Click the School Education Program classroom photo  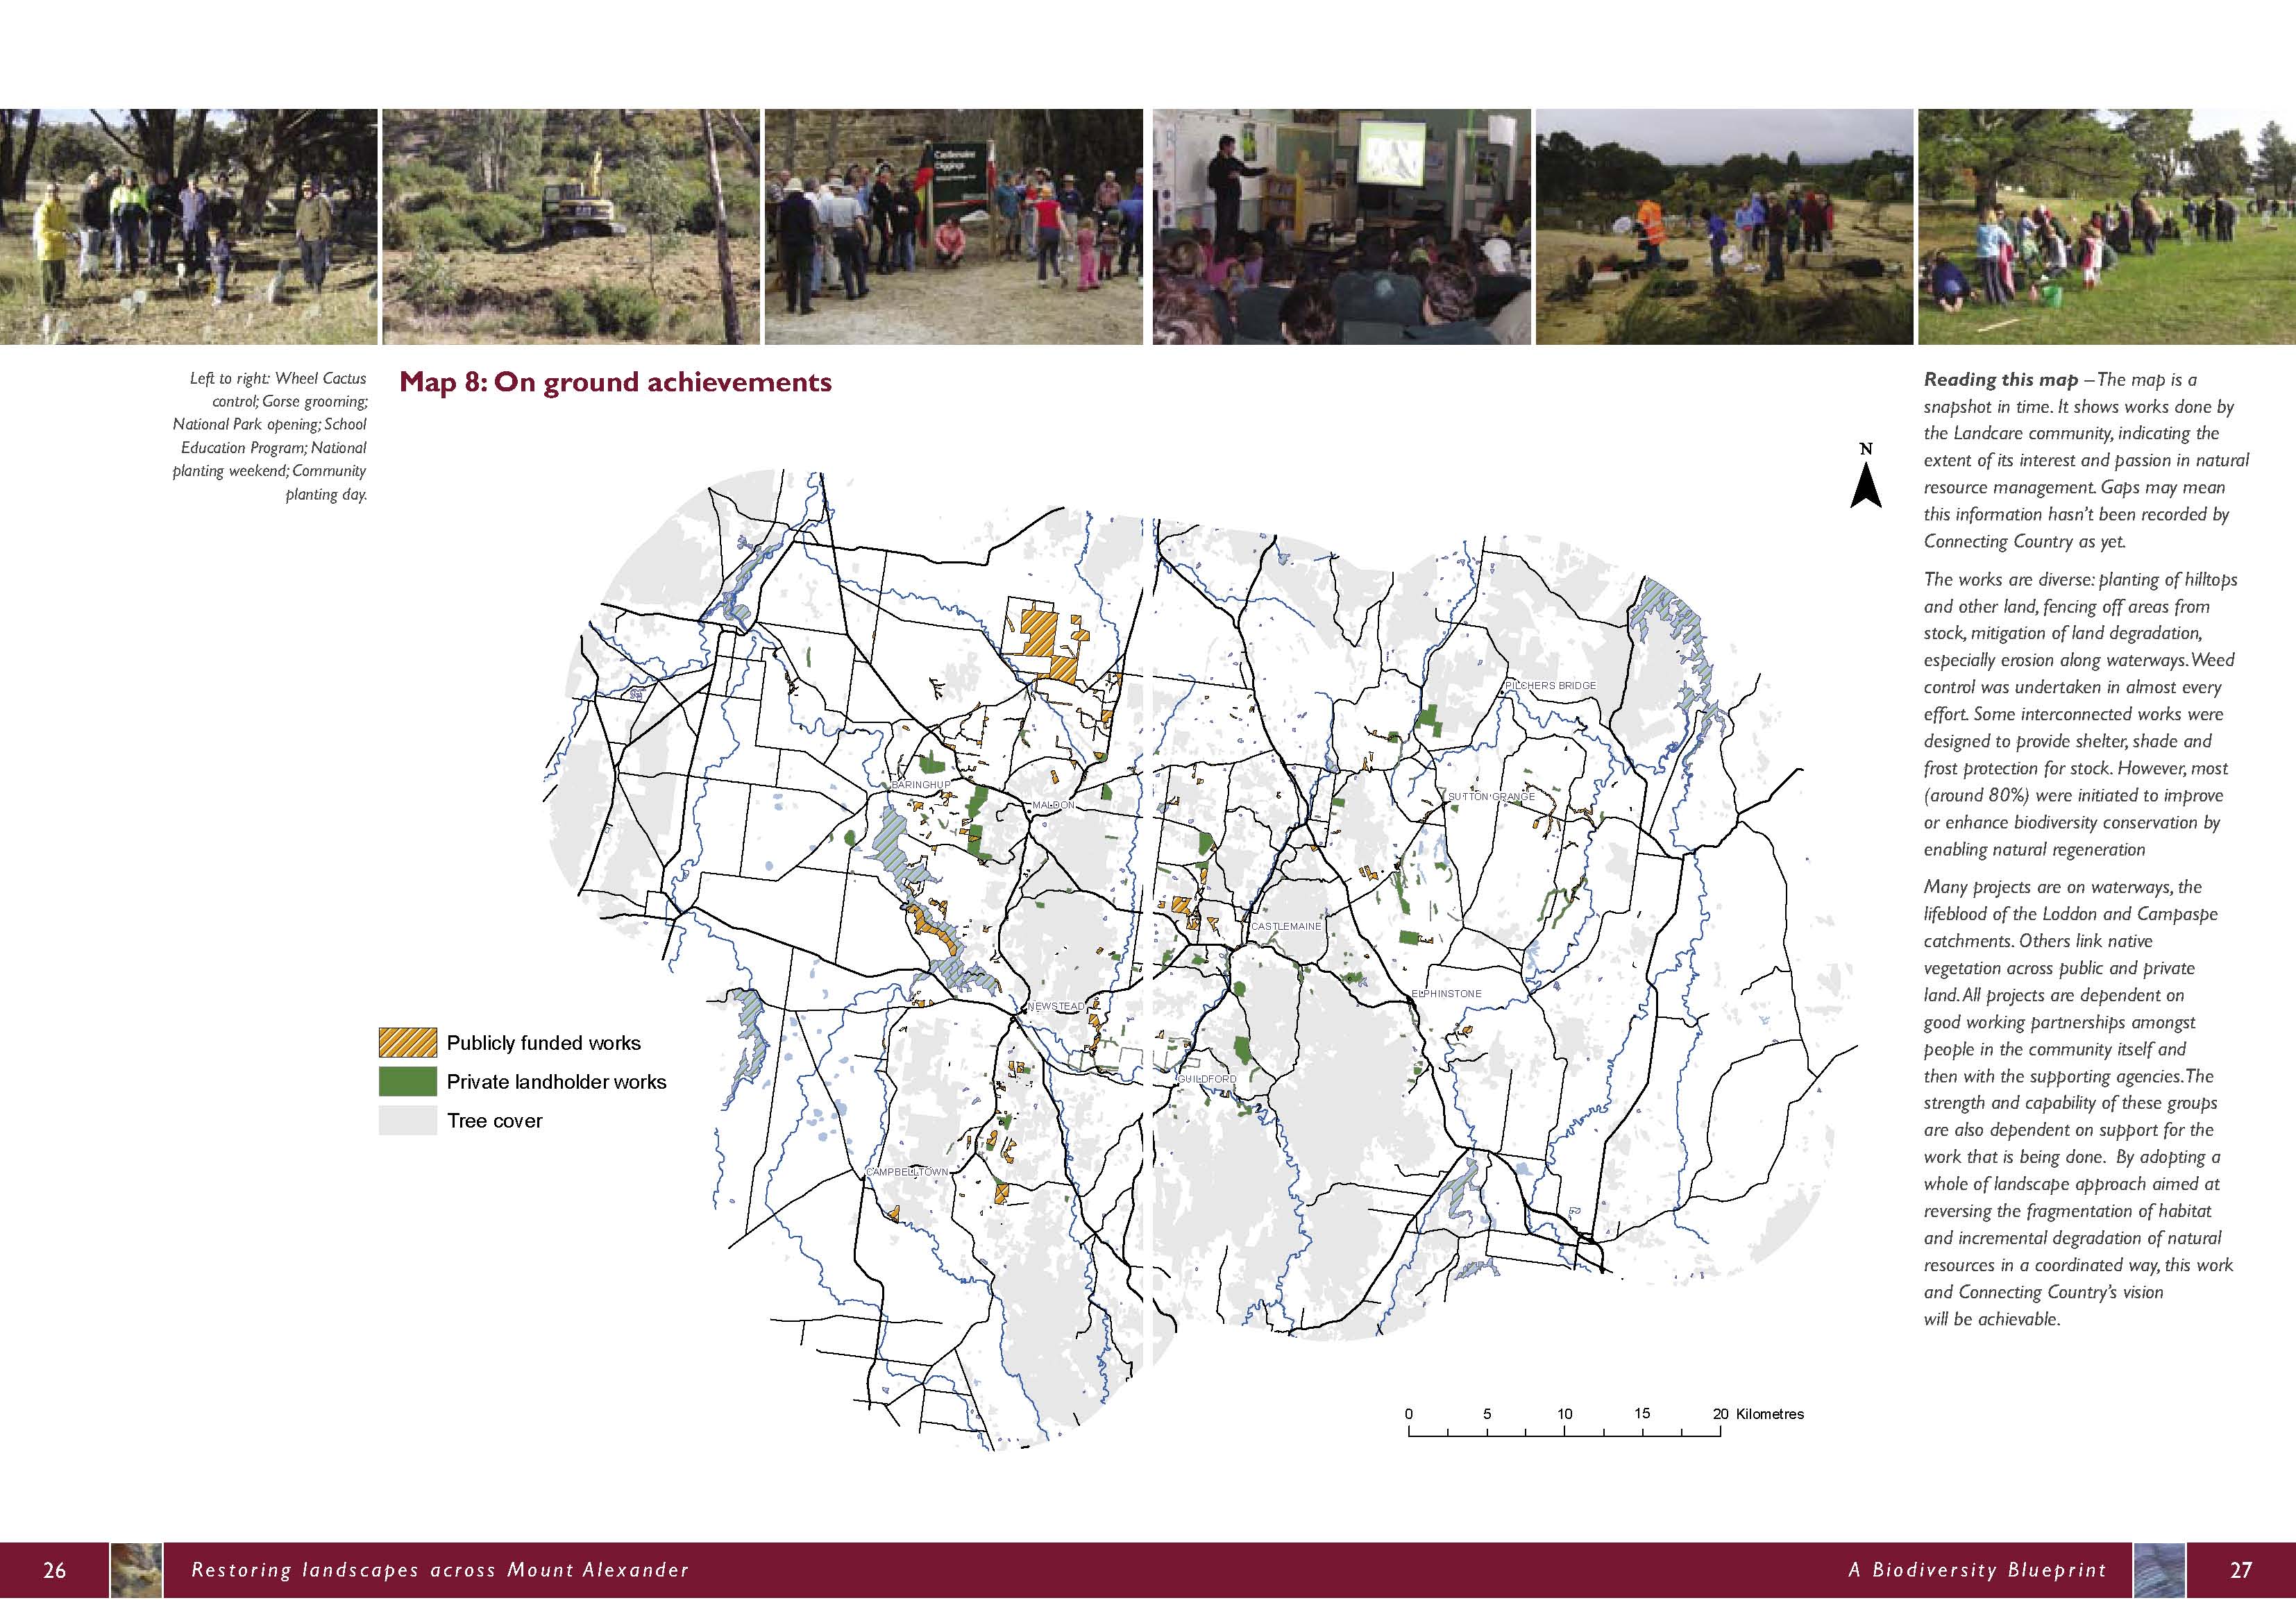tap(1341, 227)
